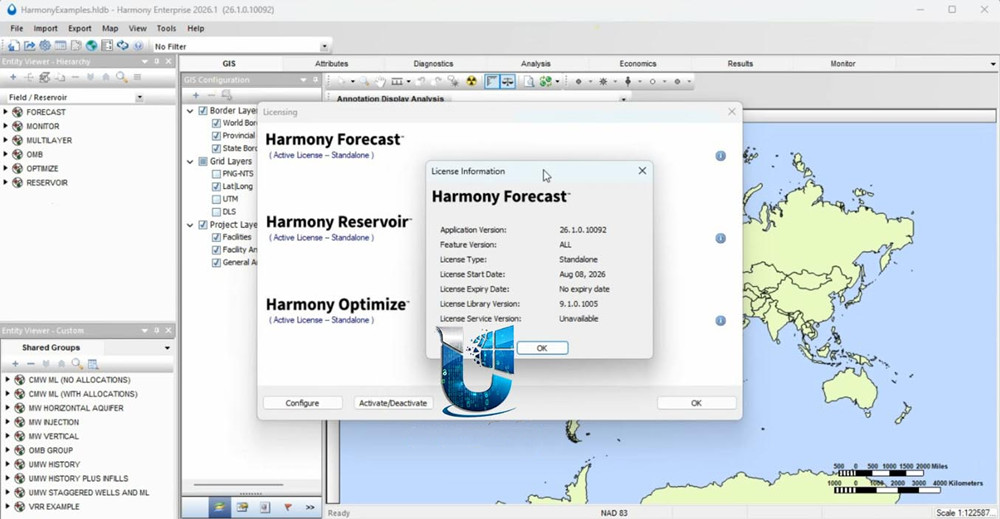Image resolution: width=1000 pixels, height=519 pixels.
Task: Click the export arrow icon in main toolbar
Action: click(29, 46)
